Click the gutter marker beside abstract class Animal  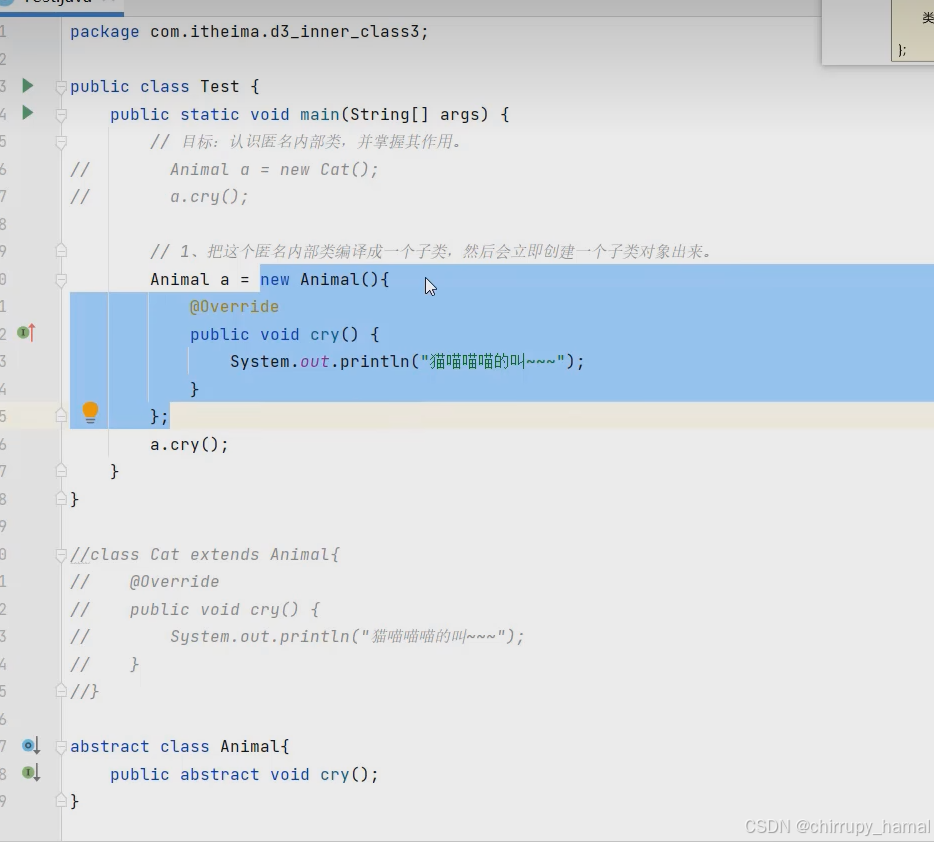30,746
